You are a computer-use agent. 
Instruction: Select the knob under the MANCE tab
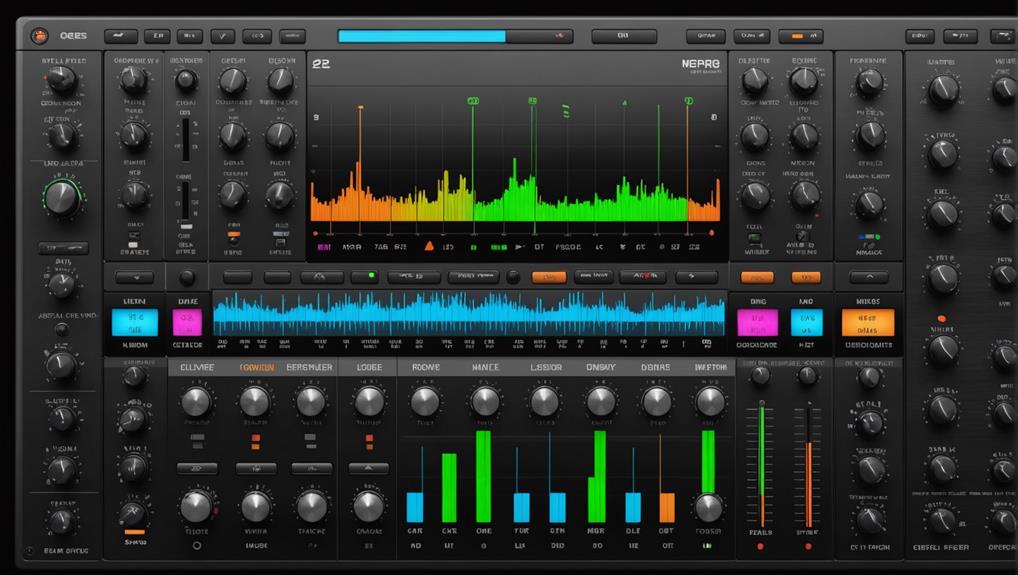[484, 402]
